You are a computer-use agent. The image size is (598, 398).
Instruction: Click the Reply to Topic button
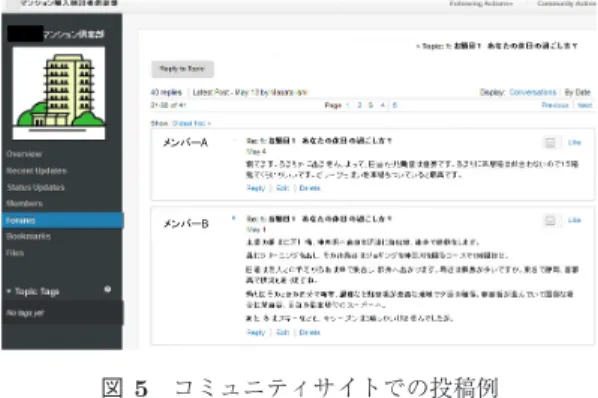[182, 69]
